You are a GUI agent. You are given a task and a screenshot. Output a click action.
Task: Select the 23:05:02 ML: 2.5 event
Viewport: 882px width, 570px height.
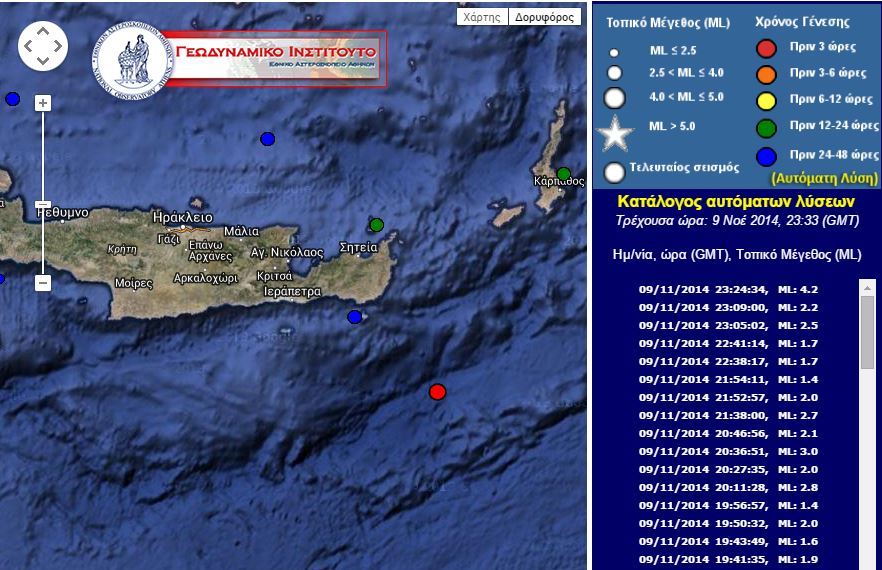pos(728,326)
